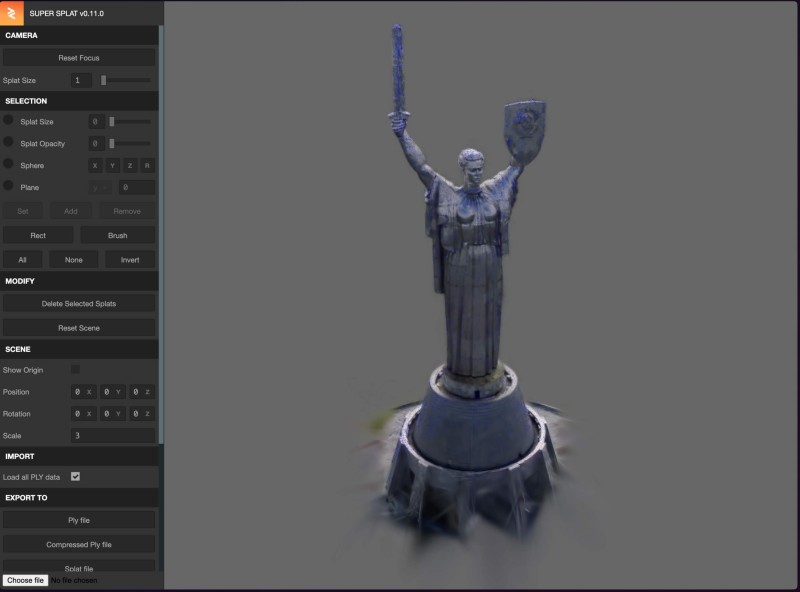Export to Splat file
Image resolution: width=800 pixels, height=592 pixels.
(x=79, y=566)
